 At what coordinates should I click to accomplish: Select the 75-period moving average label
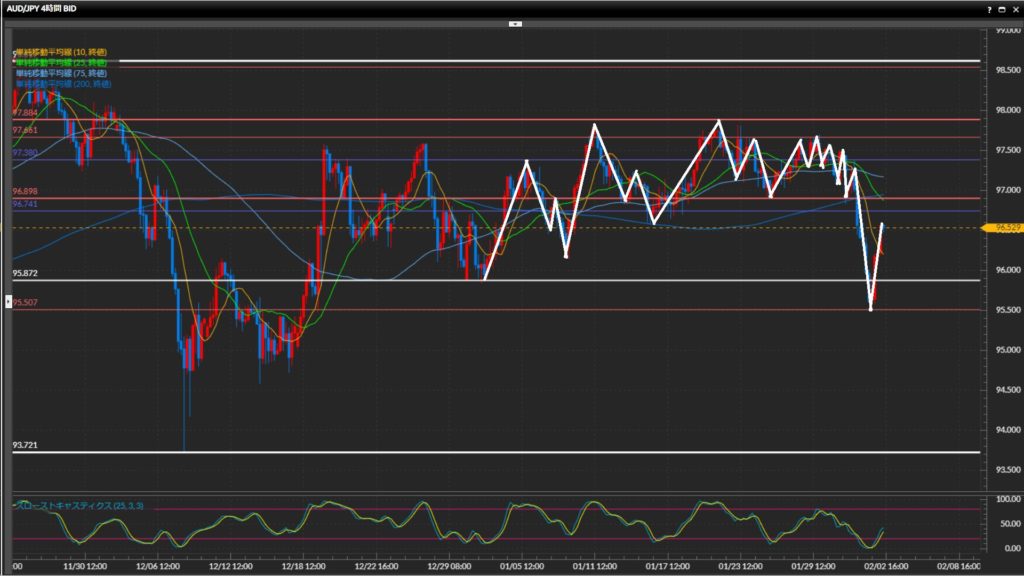click(60, 73)
